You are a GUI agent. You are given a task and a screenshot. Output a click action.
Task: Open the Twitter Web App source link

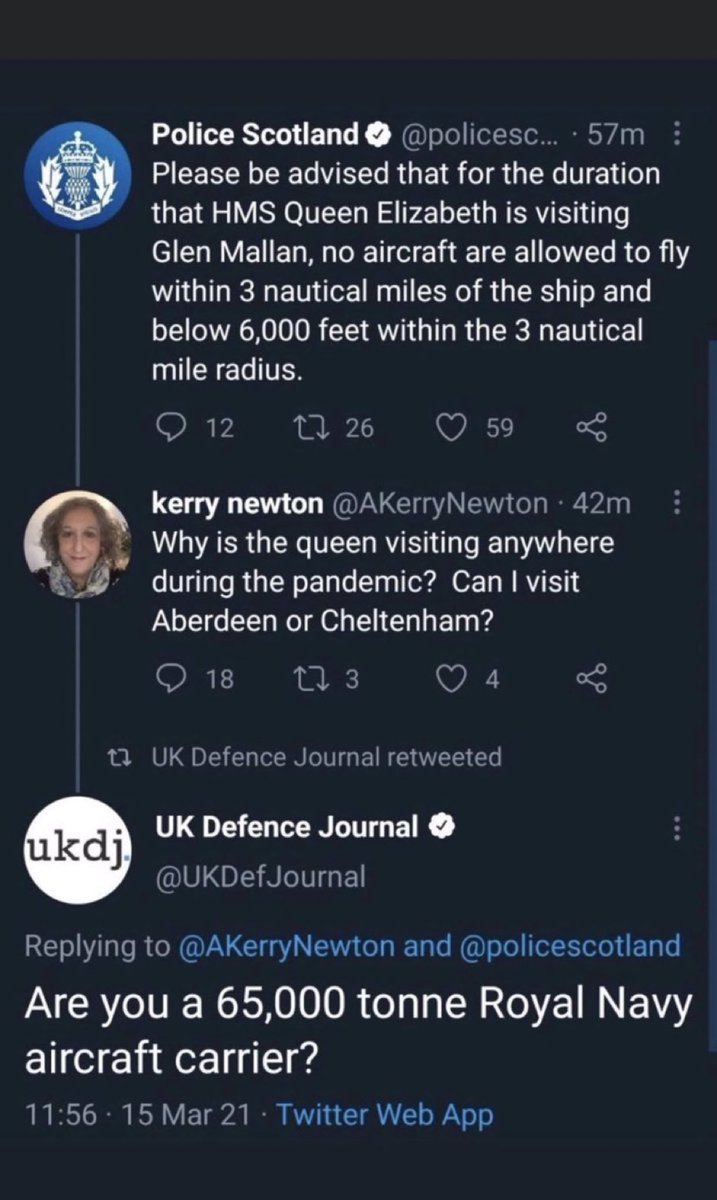(385, 1115)
